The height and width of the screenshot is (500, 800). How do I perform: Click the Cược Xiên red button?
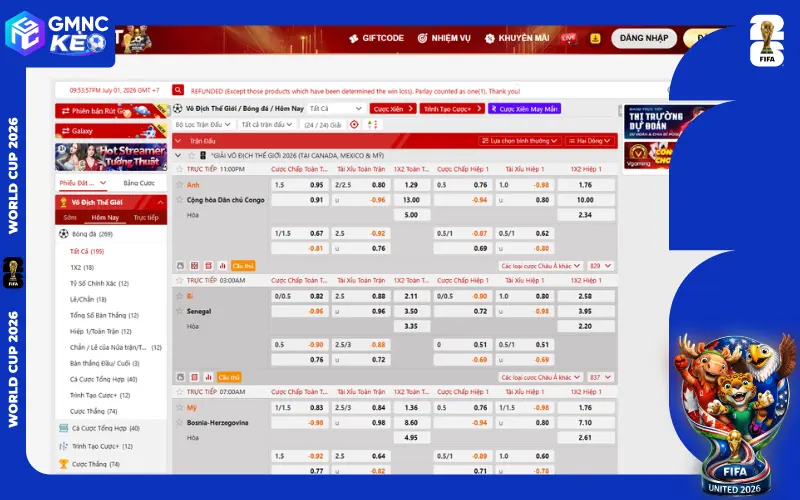393,109
